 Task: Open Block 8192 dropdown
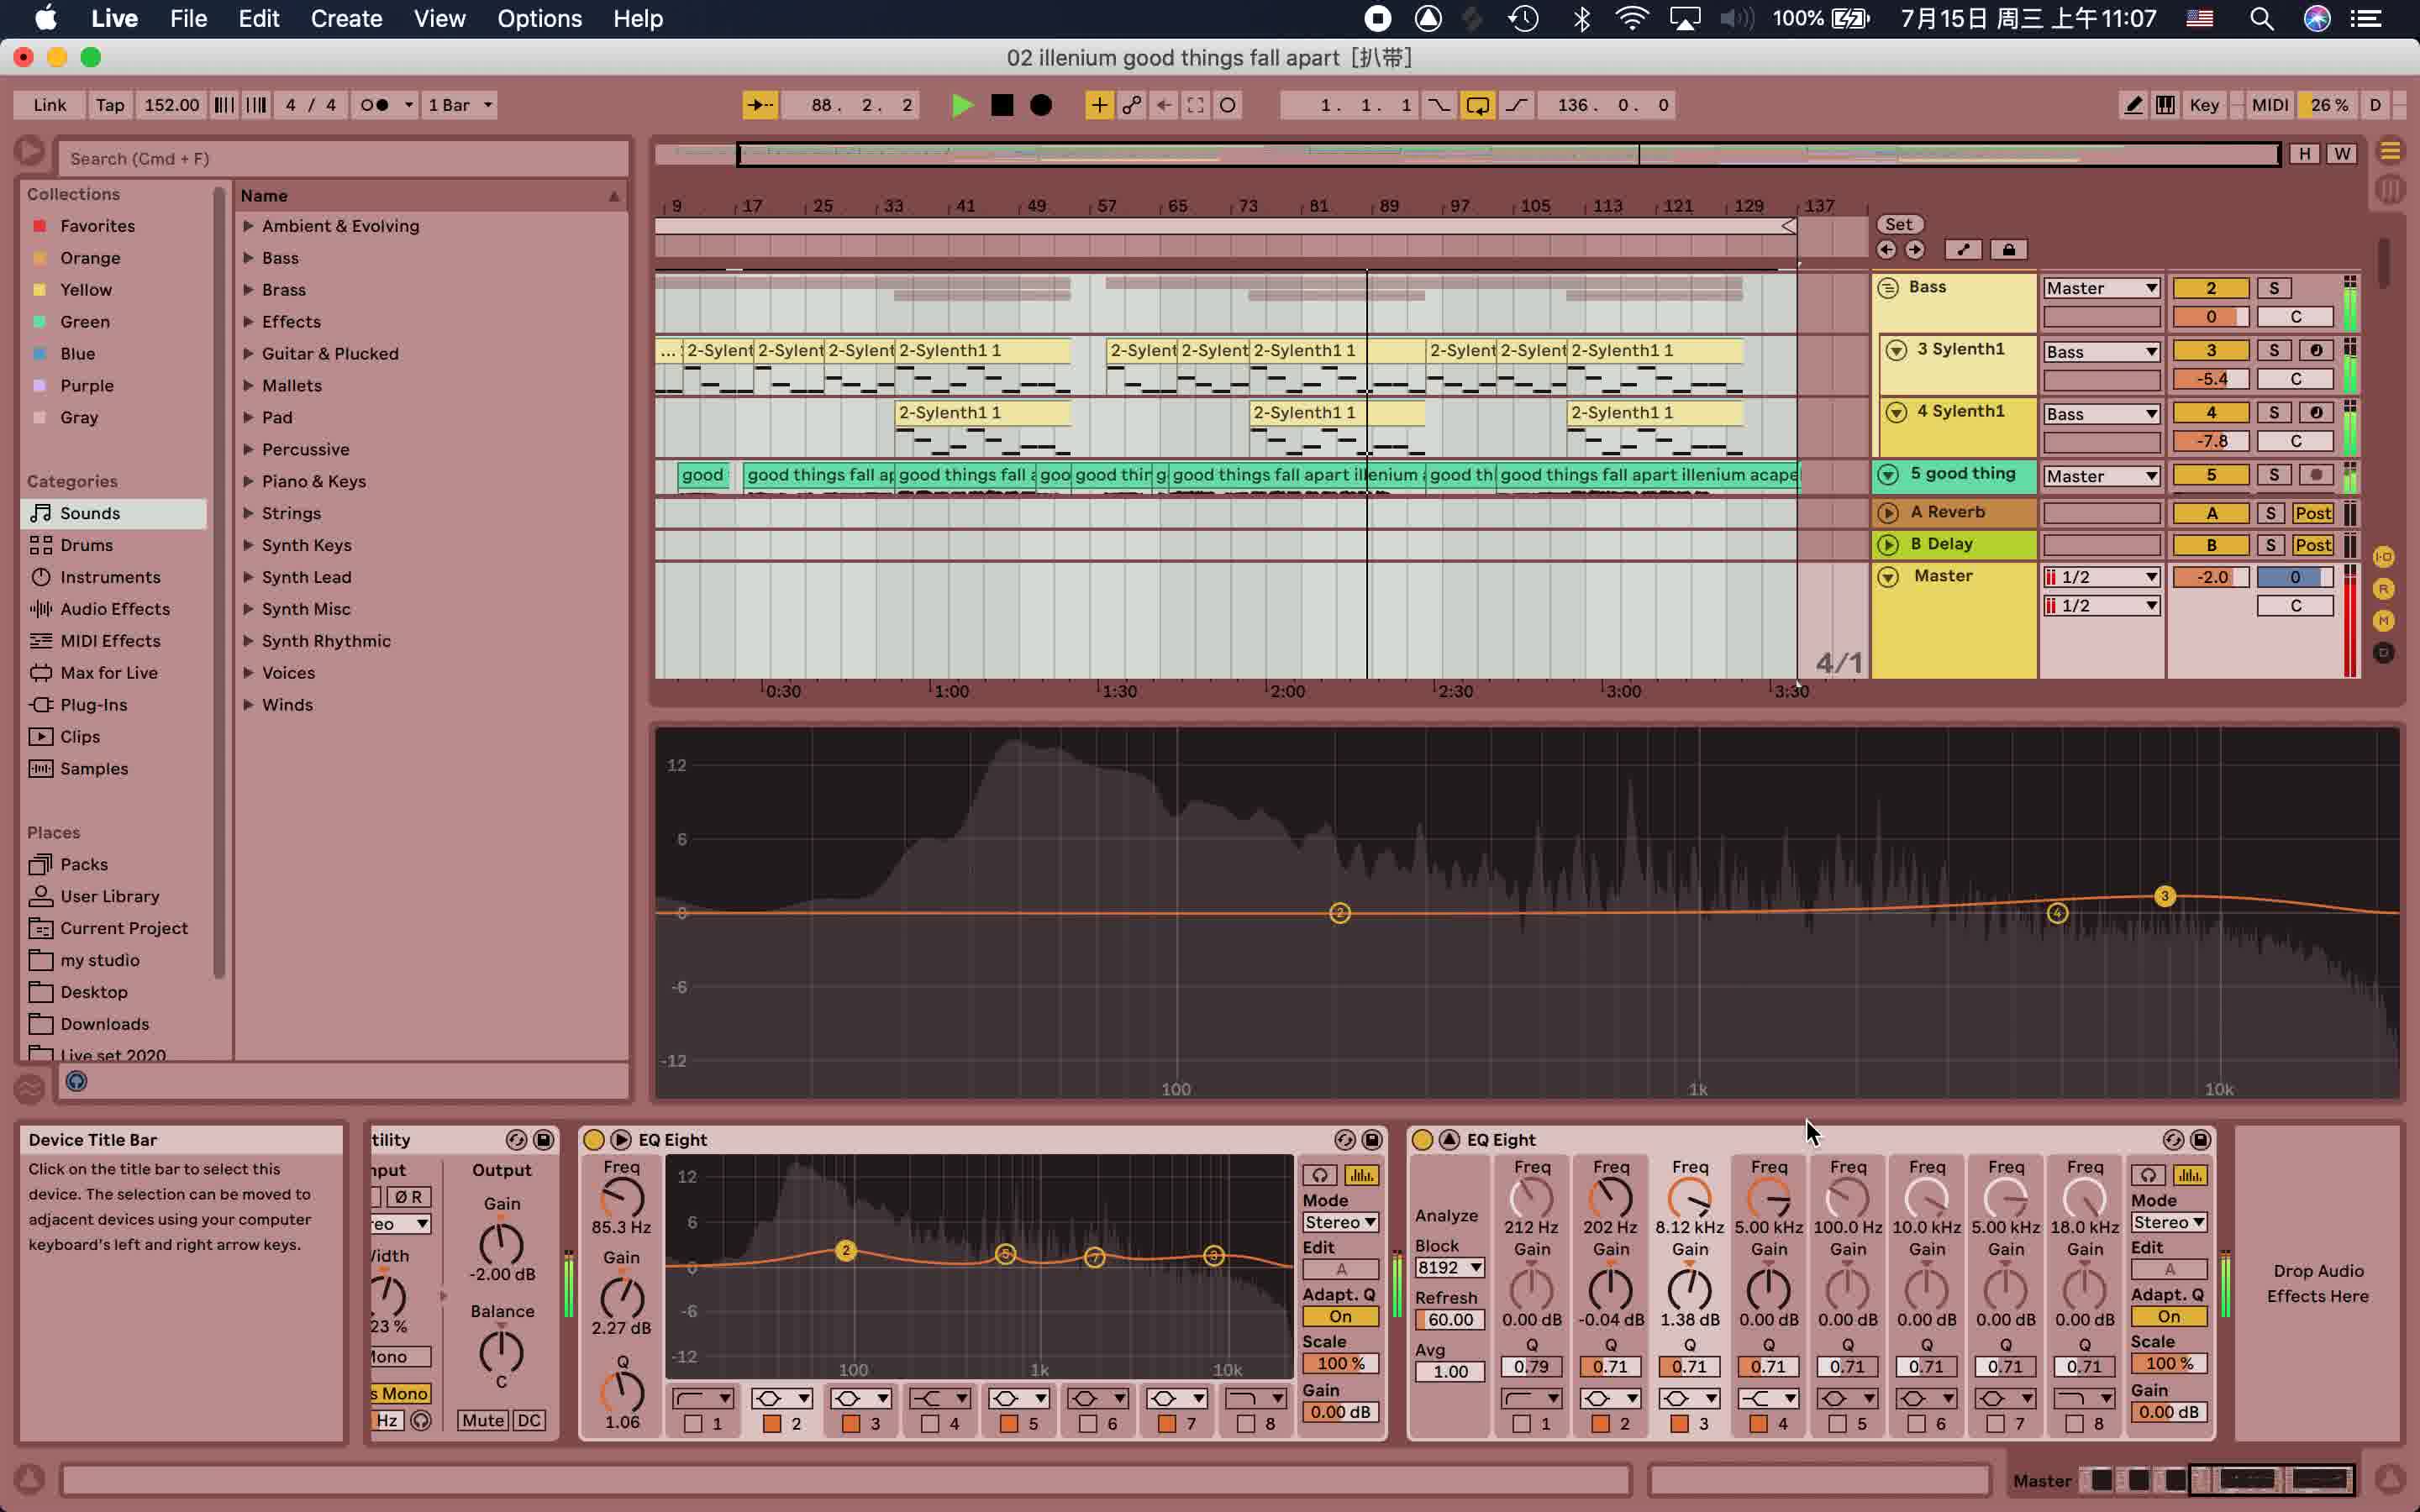point(1449,1268)
